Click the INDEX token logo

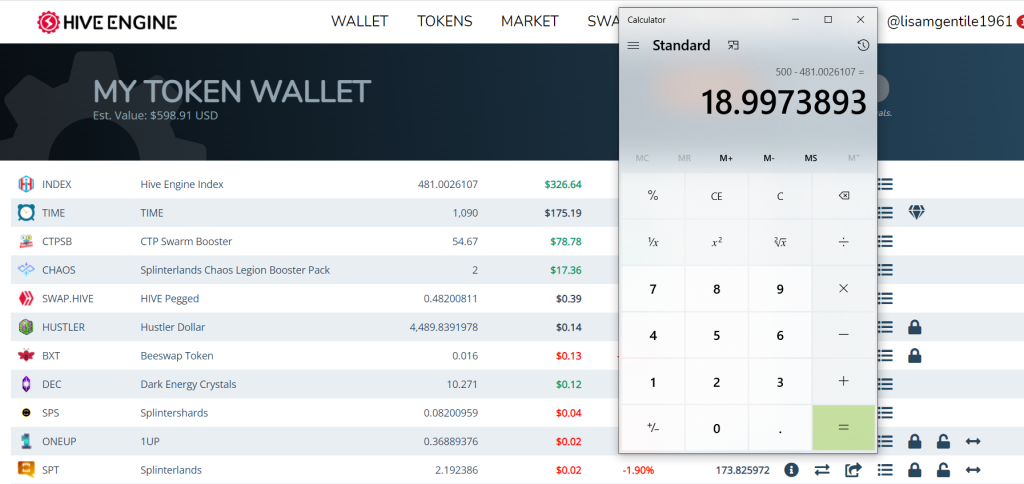point(25,184)
